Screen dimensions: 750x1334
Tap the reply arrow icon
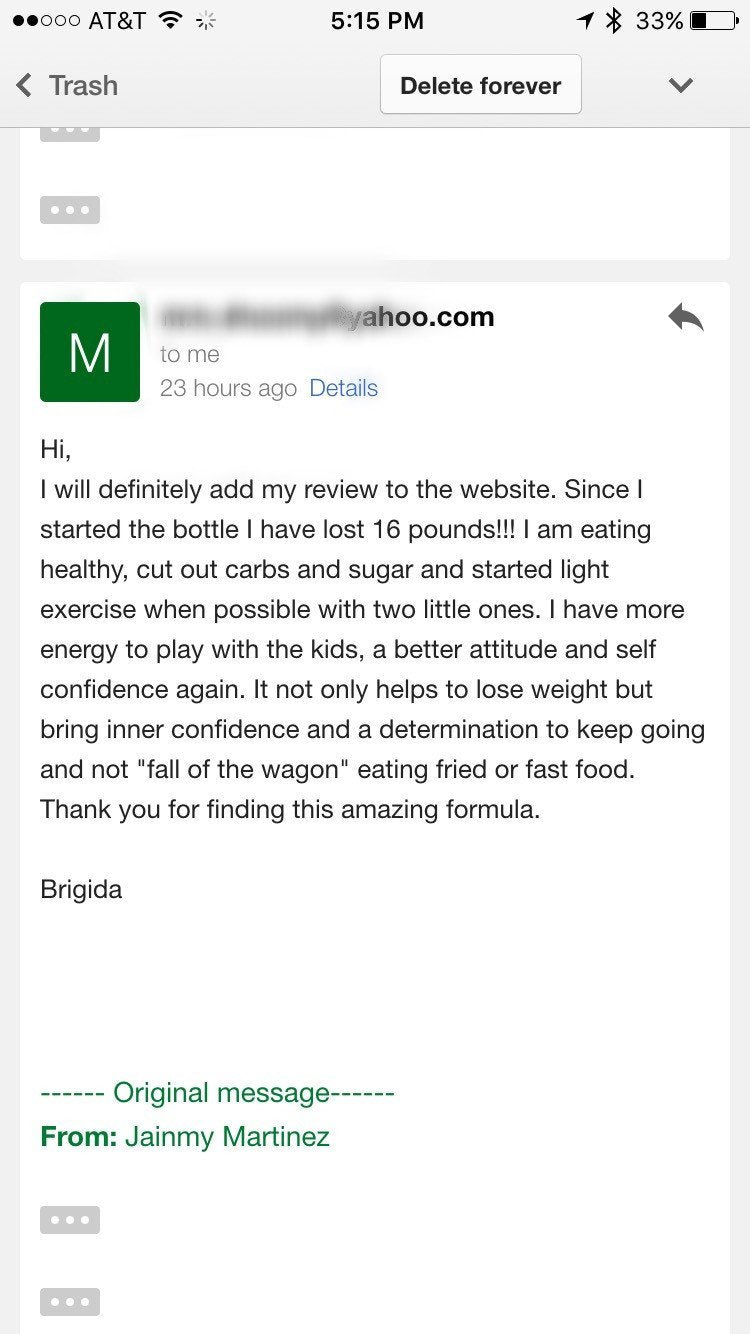point(686,319)
